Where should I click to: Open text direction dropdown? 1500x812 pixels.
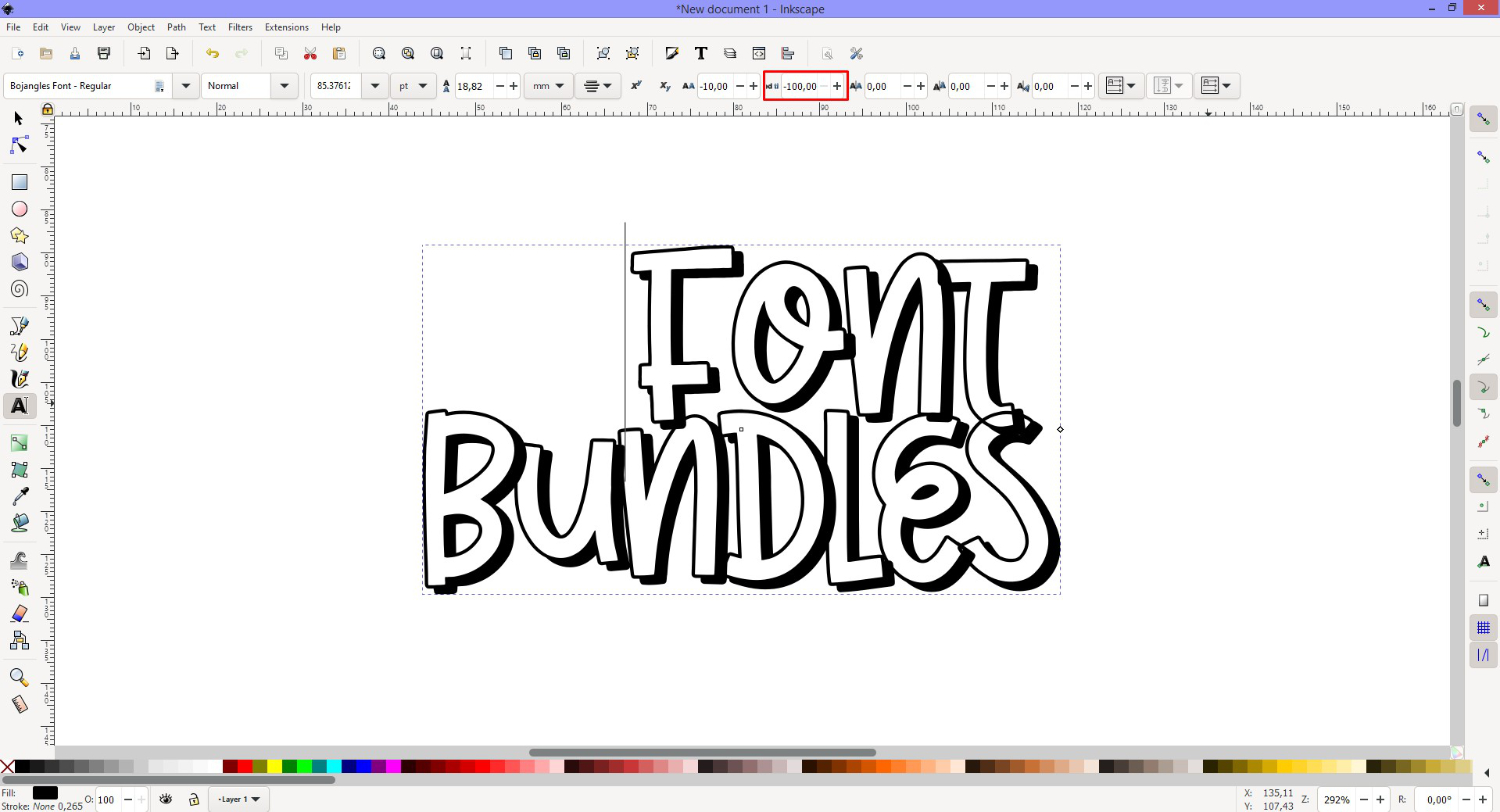1218,86
